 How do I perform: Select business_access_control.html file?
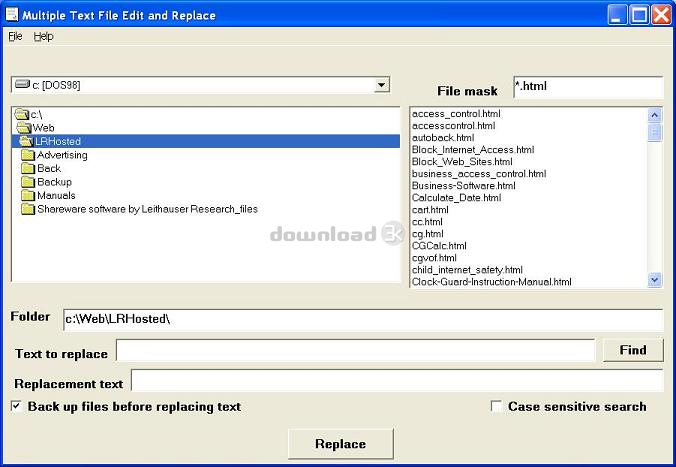(x=479, y=174)
